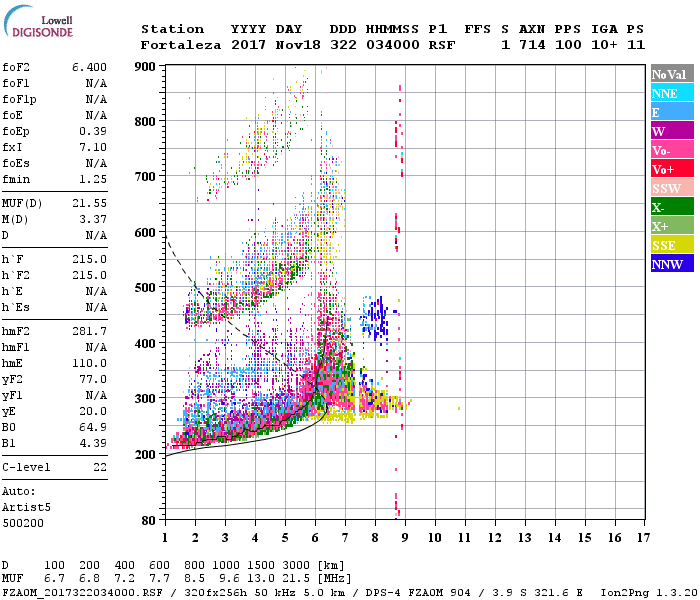Click the MUF(D) value 21.55
Image resolution: width=700 pixels, height=600 pixels.
[x=89, y=204]
